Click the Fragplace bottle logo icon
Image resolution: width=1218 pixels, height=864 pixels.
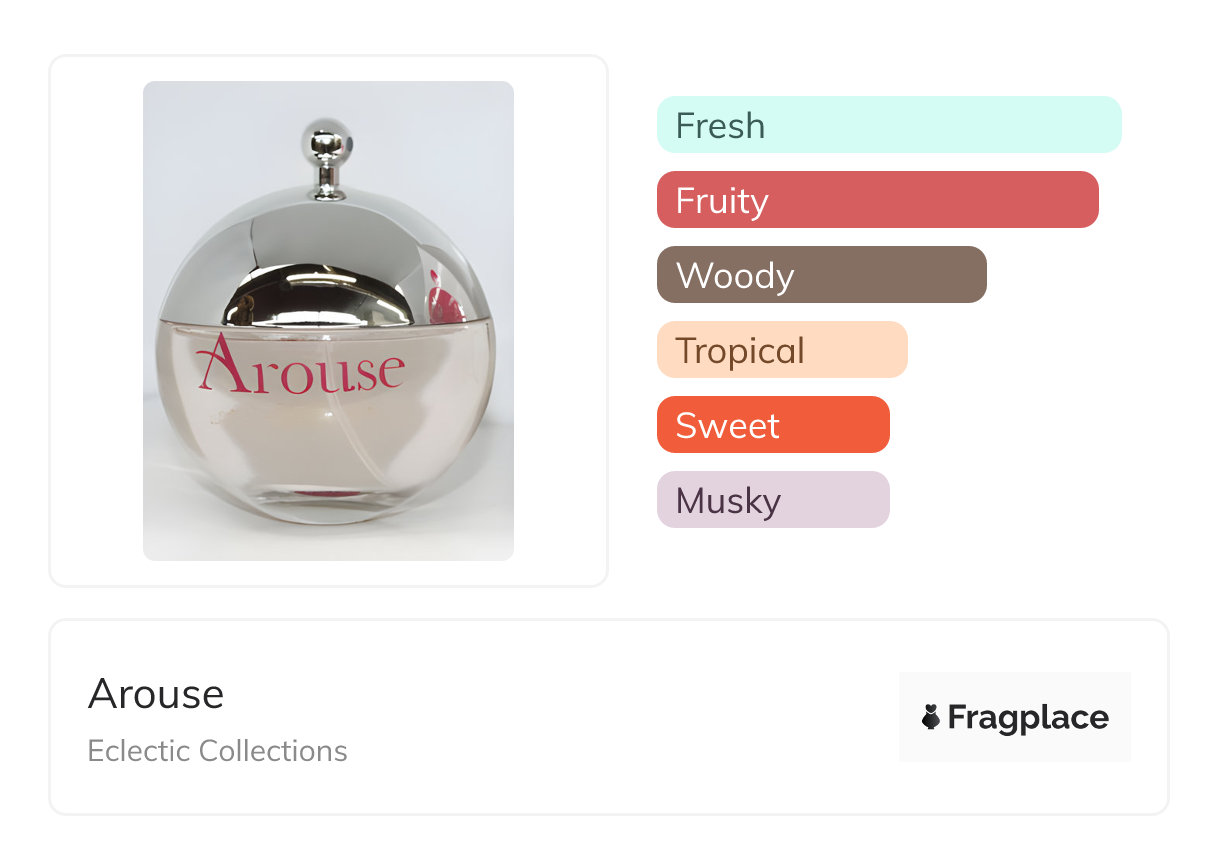[931, 717]
